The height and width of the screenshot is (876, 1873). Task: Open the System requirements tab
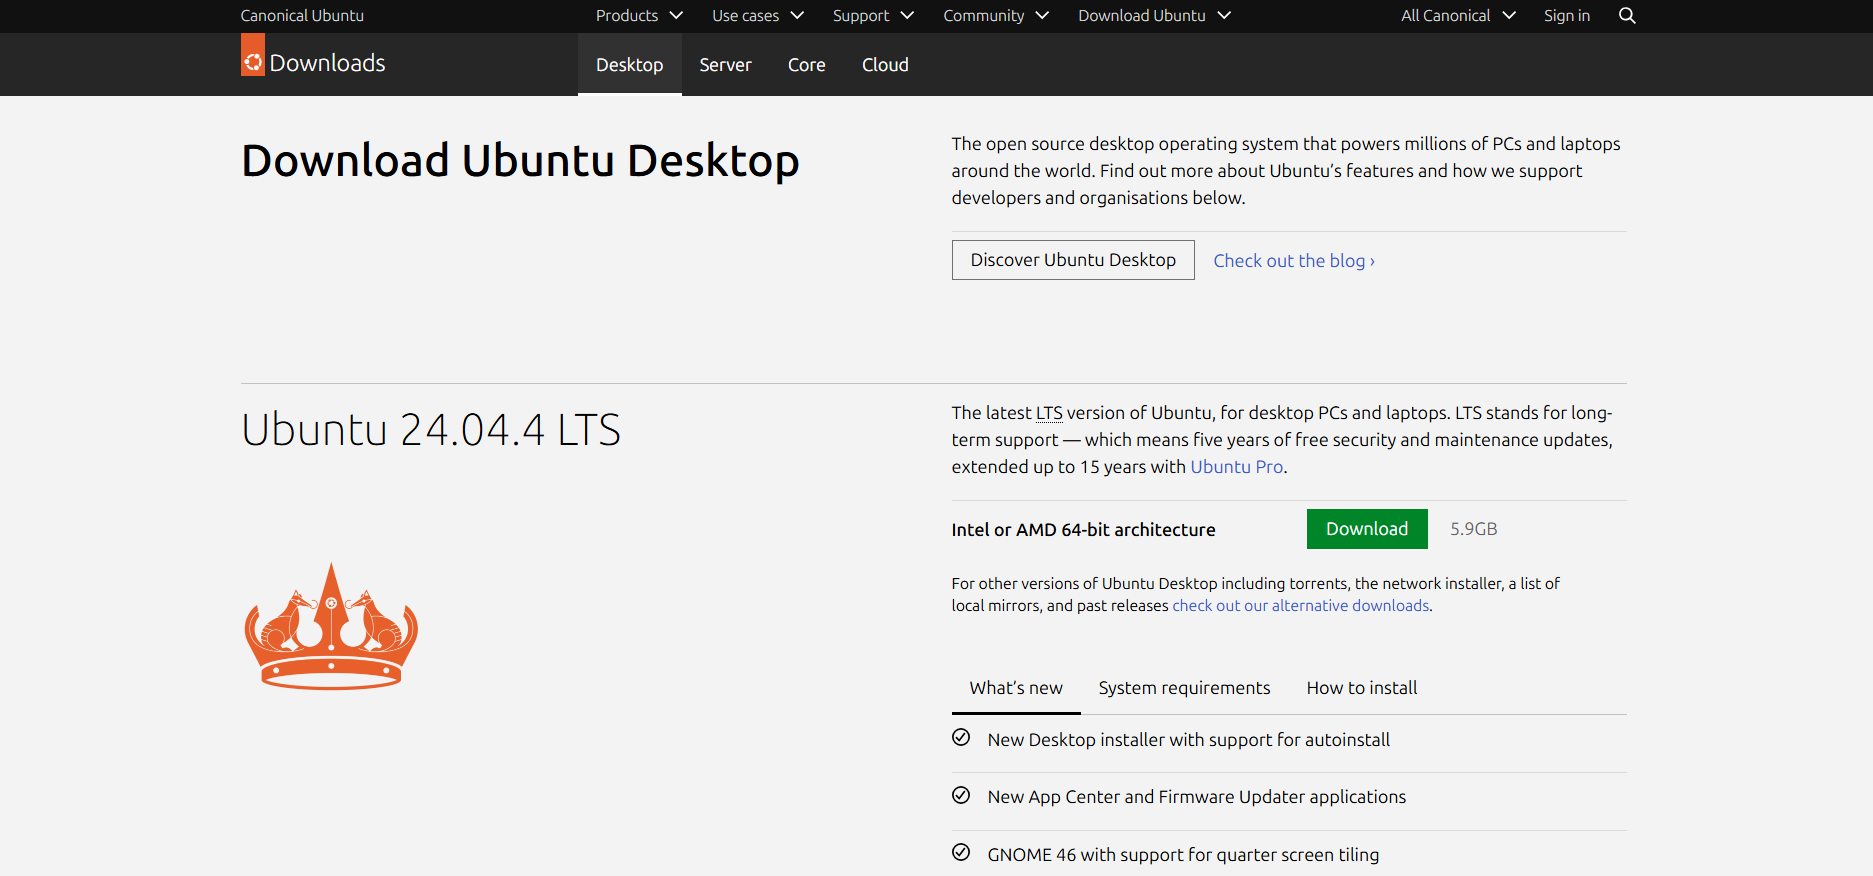pyautogui.click(x=1184, y=688)
